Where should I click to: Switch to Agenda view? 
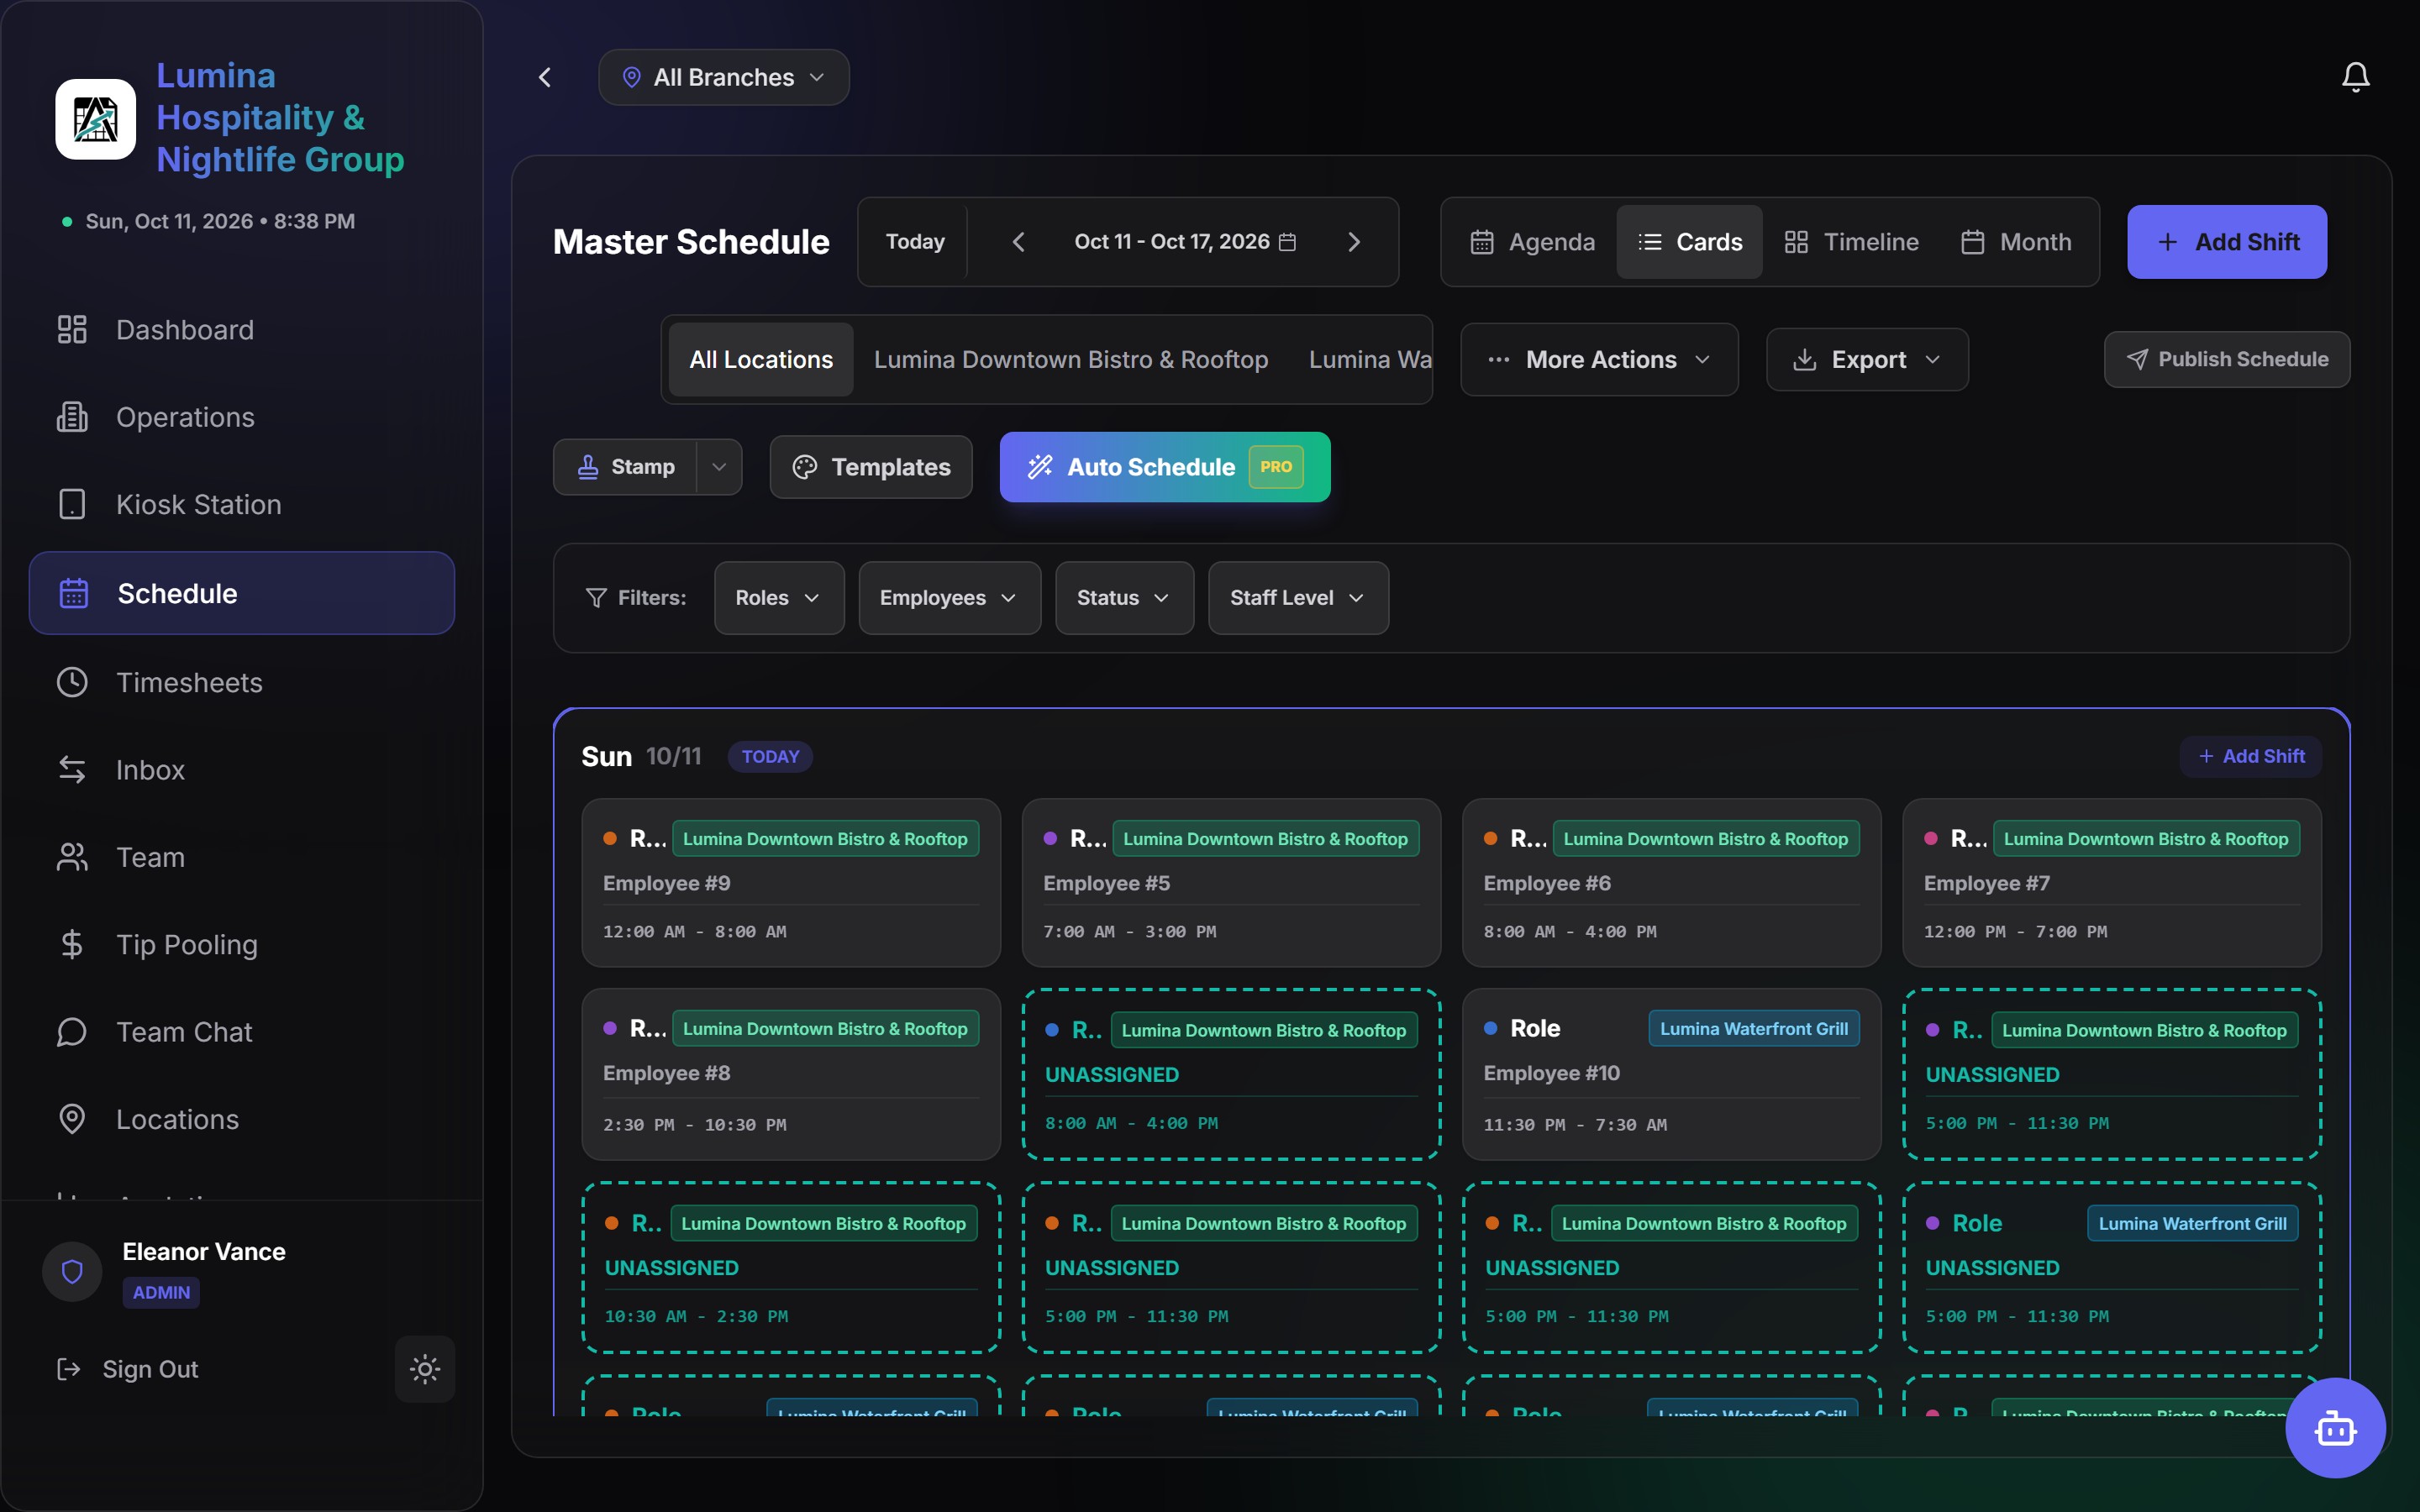(1532, 242)
